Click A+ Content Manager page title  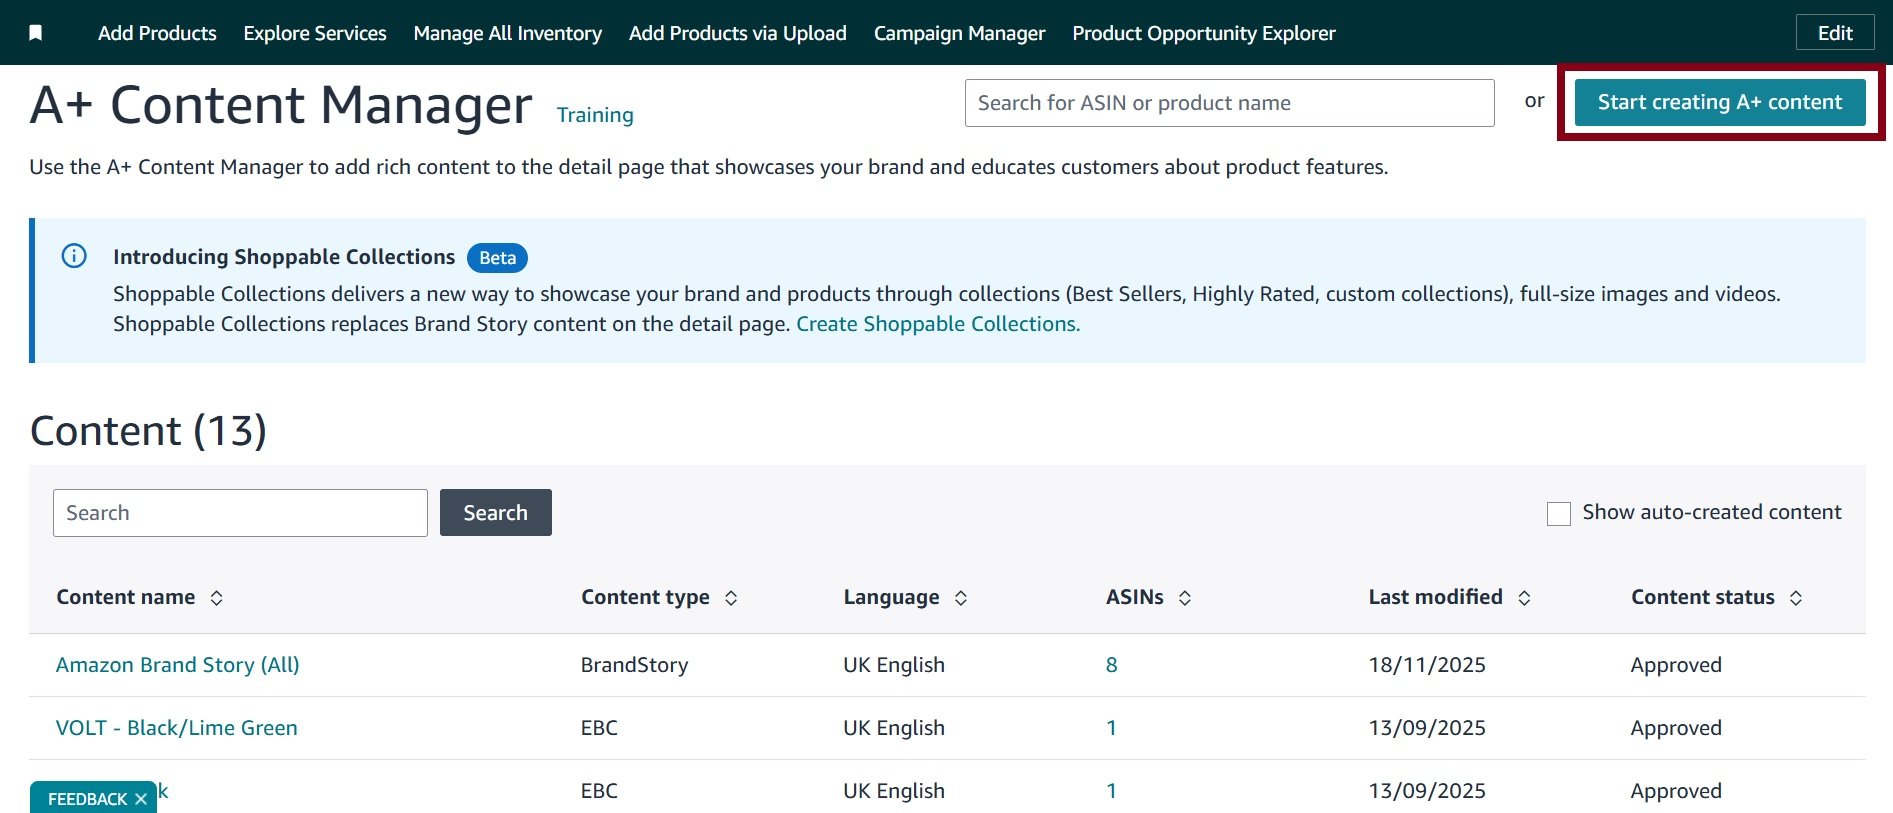tap(281, 105)
